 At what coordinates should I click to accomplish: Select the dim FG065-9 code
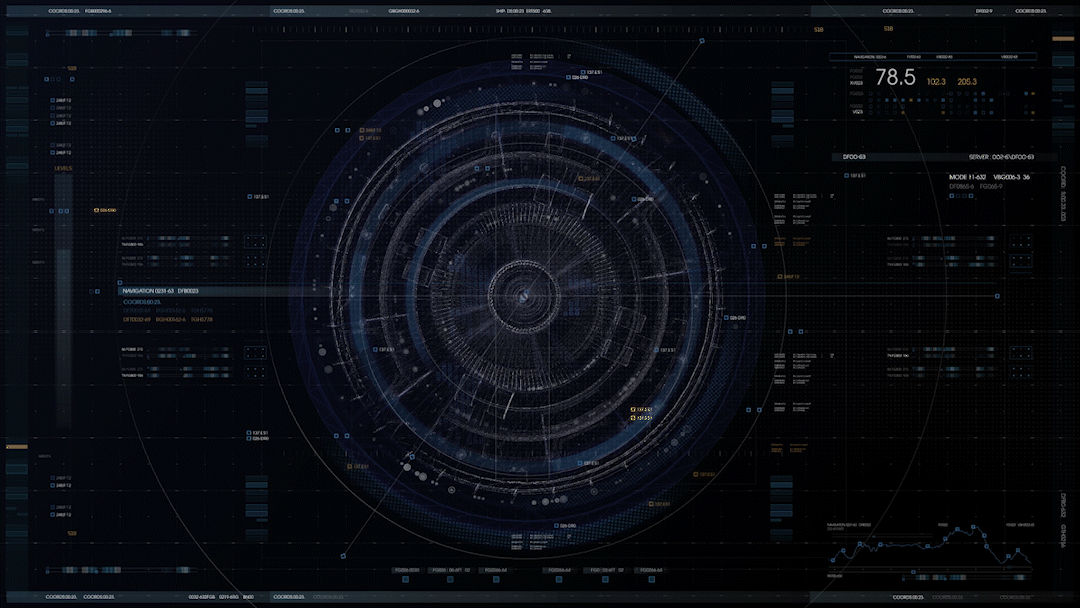point(991,187)
